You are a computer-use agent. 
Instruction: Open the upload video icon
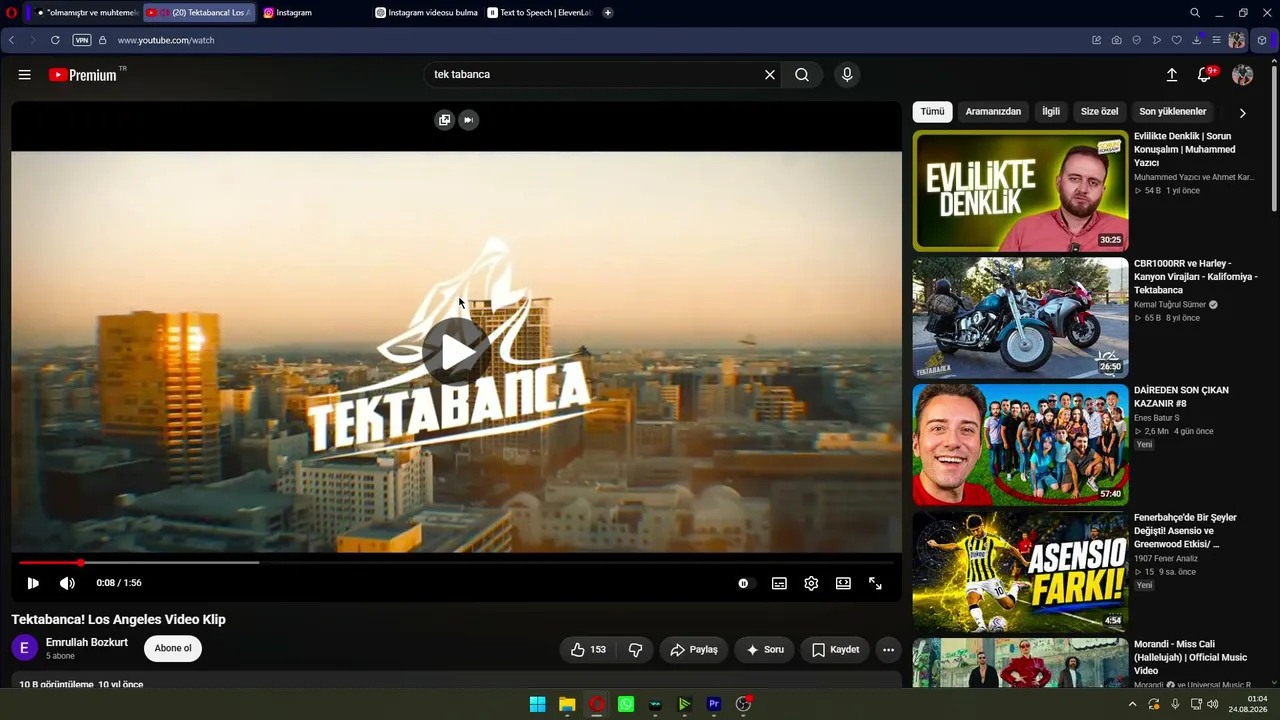(1172, 75)
